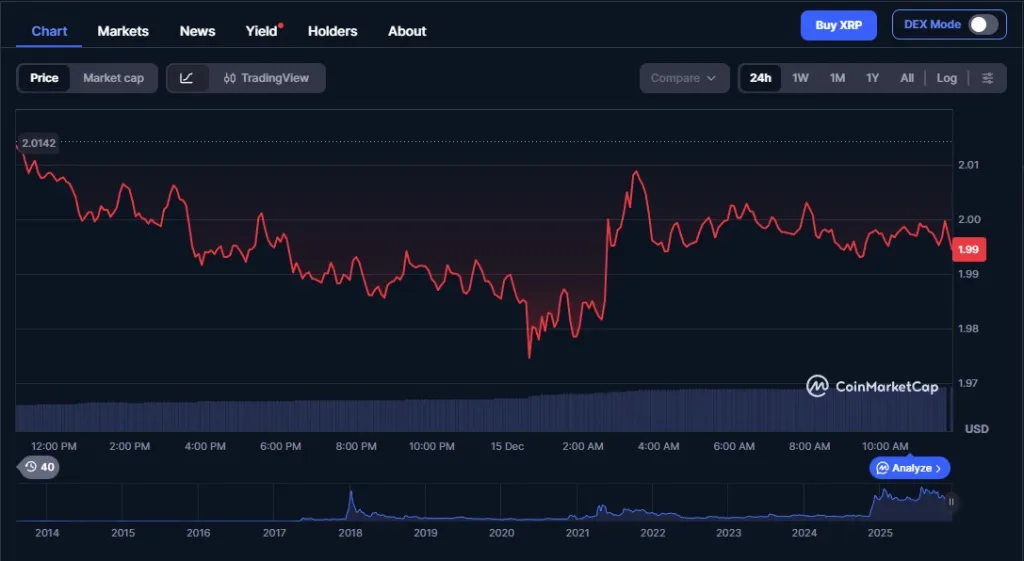Click the current price label 1.99
Viewport: 1024px width, 561px height.
968,250
